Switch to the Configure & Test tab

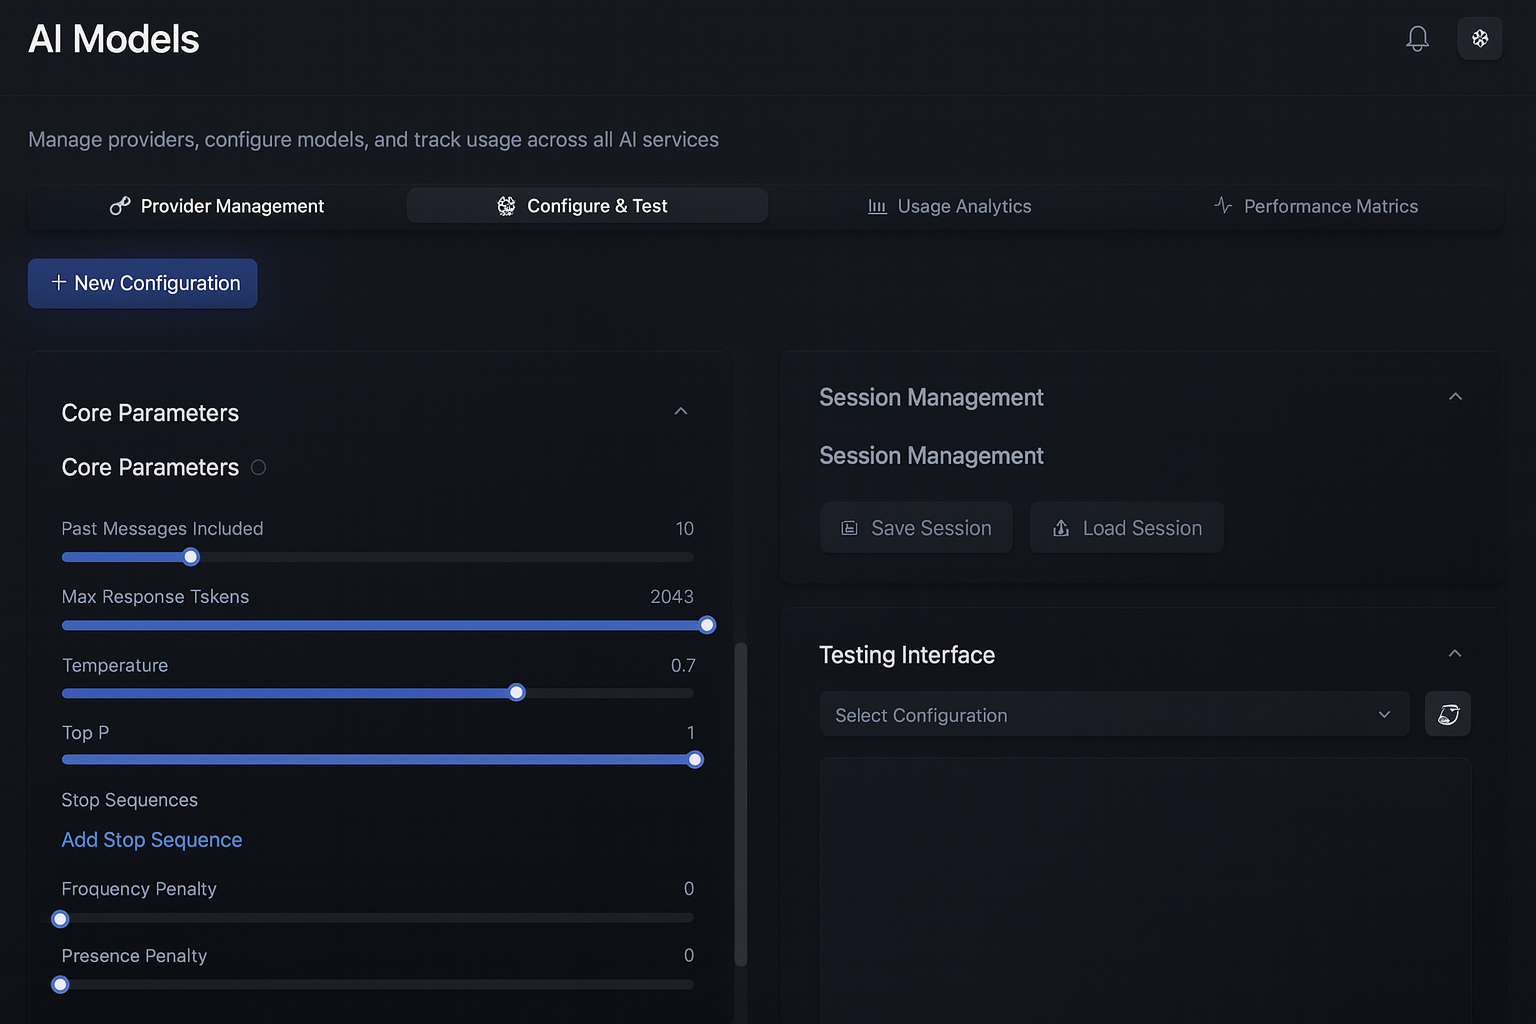[x=587, y=206]
